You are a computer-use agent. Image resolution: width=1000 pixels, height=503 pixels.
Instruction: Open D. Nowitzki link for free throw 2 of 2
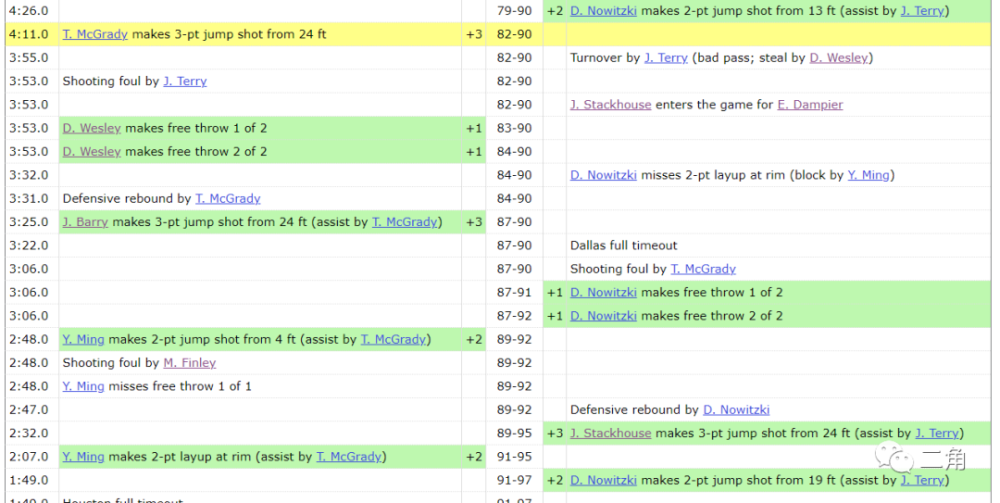click(x=603, y=316)
